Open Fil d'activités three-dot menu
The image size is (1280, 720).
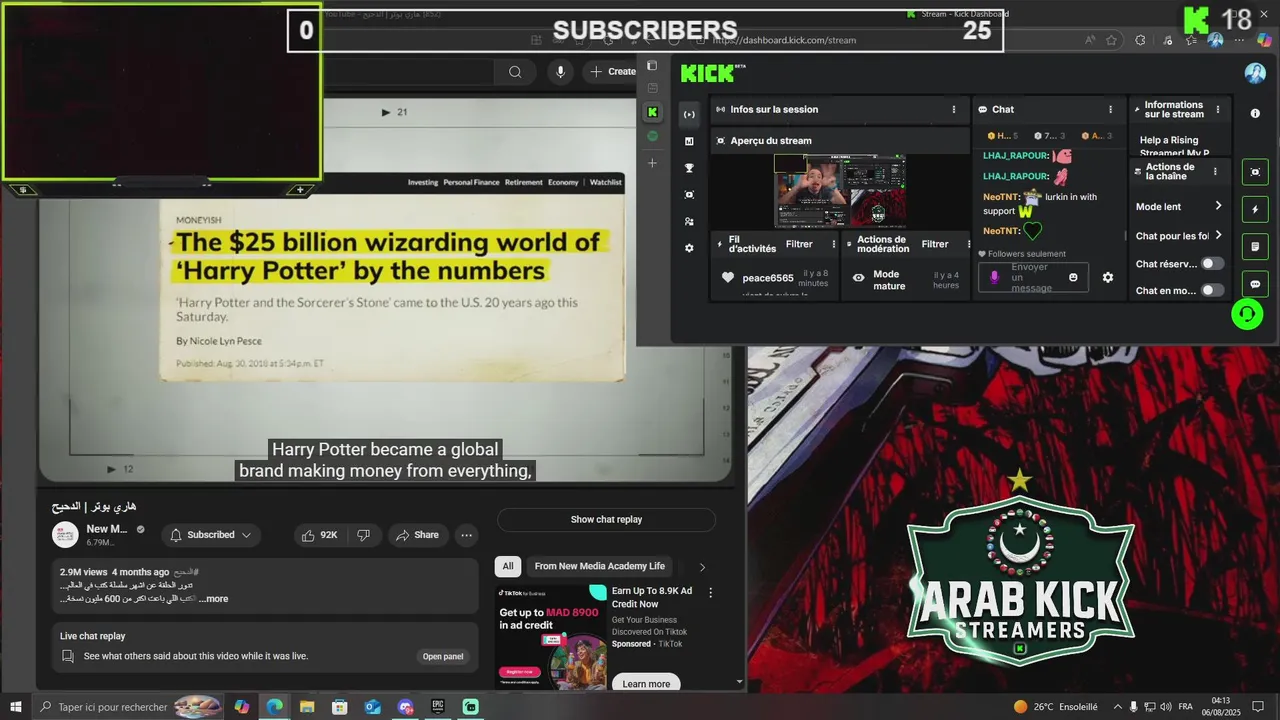point(833,244)
